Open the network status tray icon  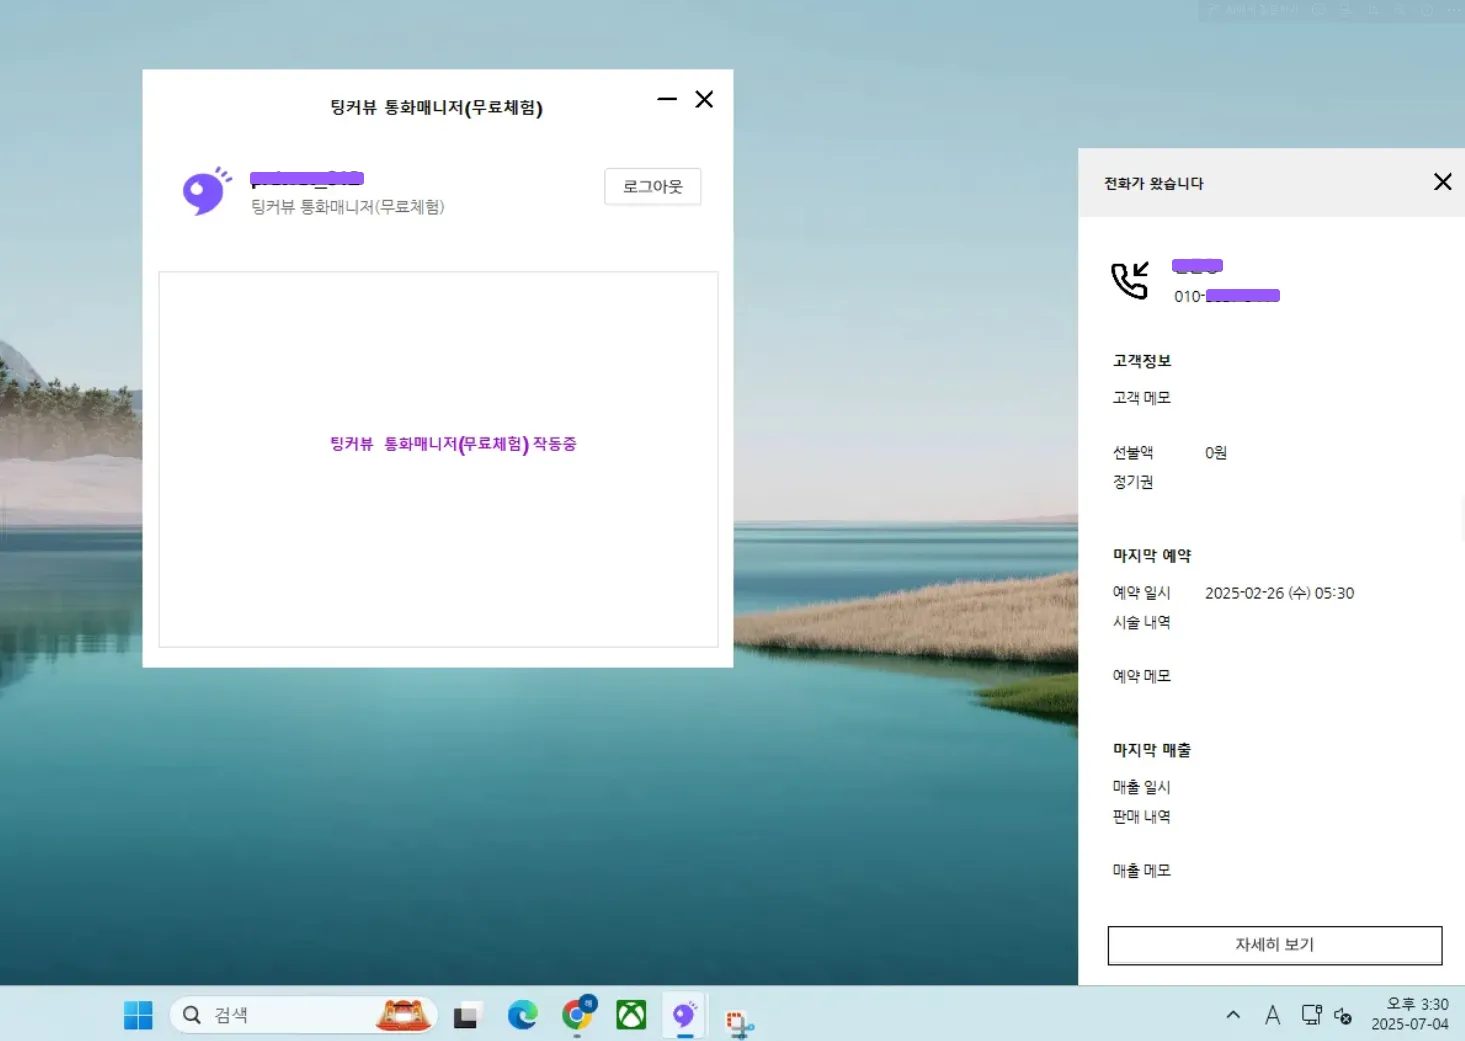tap(1311, 1015)
